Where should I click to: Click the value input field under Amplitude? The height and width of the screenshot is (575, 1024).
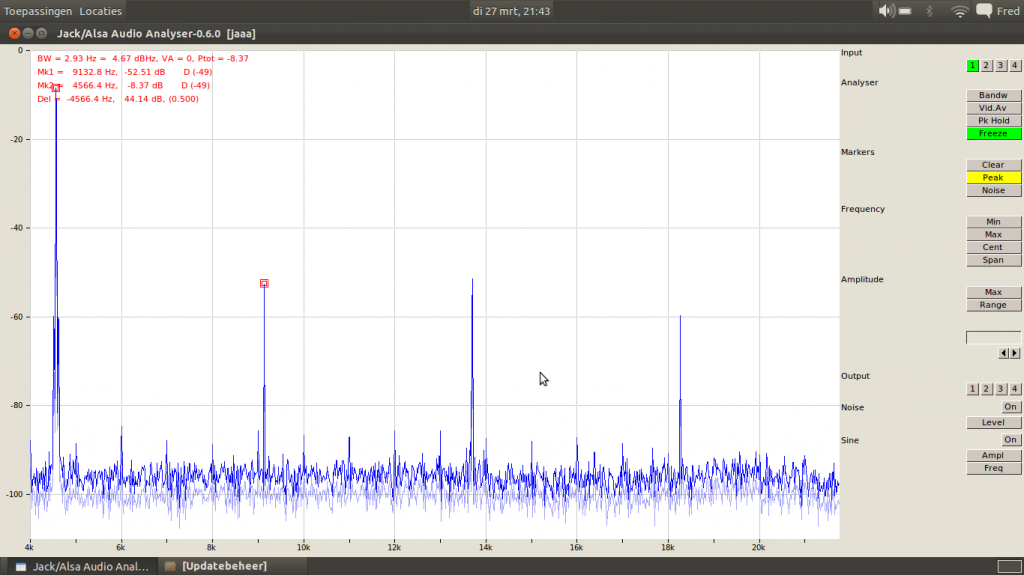[x=993, y=337]
